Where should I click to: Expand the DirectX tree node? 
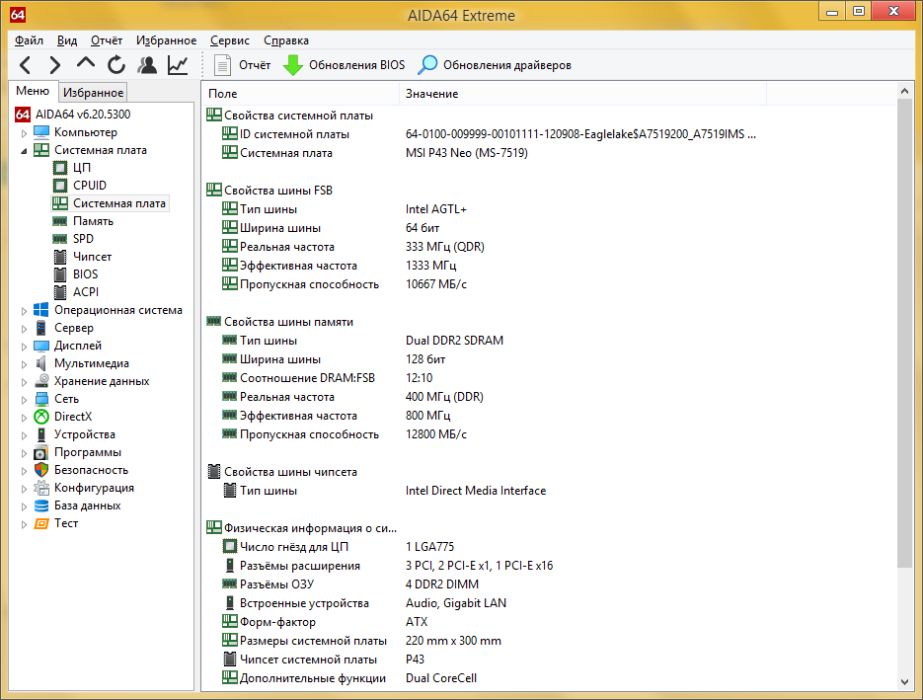click(x=24, y=417)
